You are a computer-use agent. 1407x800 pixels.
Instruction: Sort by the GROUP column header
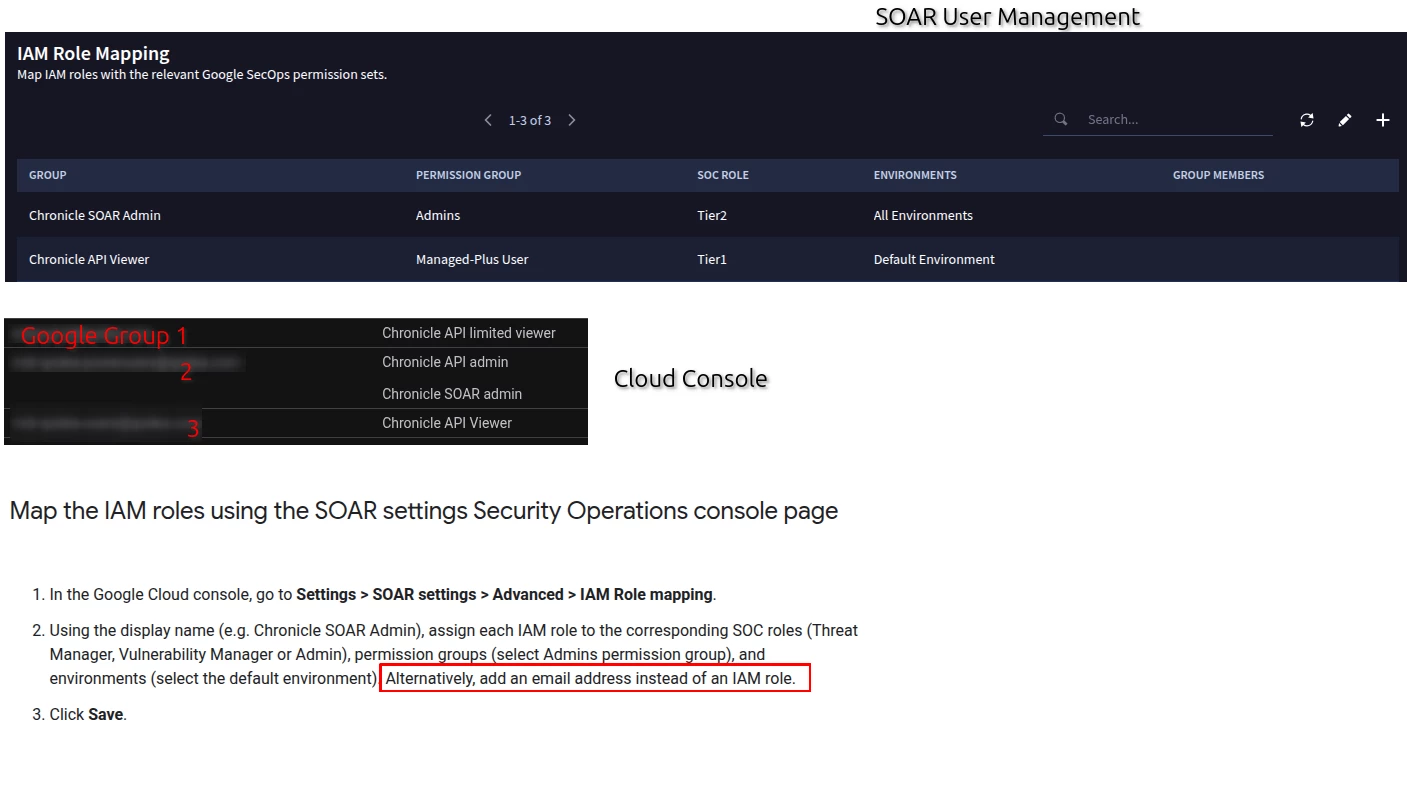click(48, 175)
